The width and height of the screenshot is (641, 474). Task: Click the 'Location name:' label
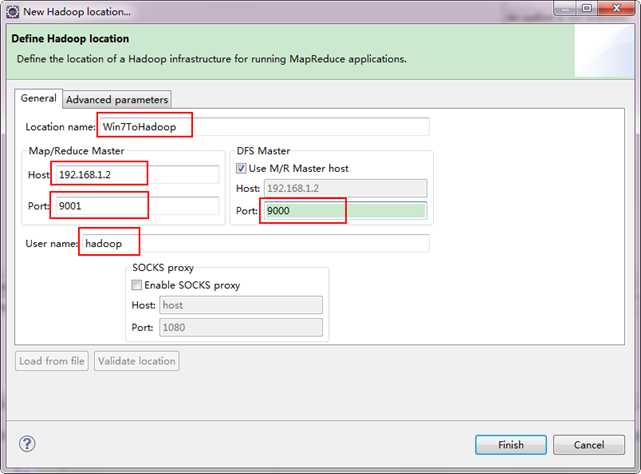(61, 127)
